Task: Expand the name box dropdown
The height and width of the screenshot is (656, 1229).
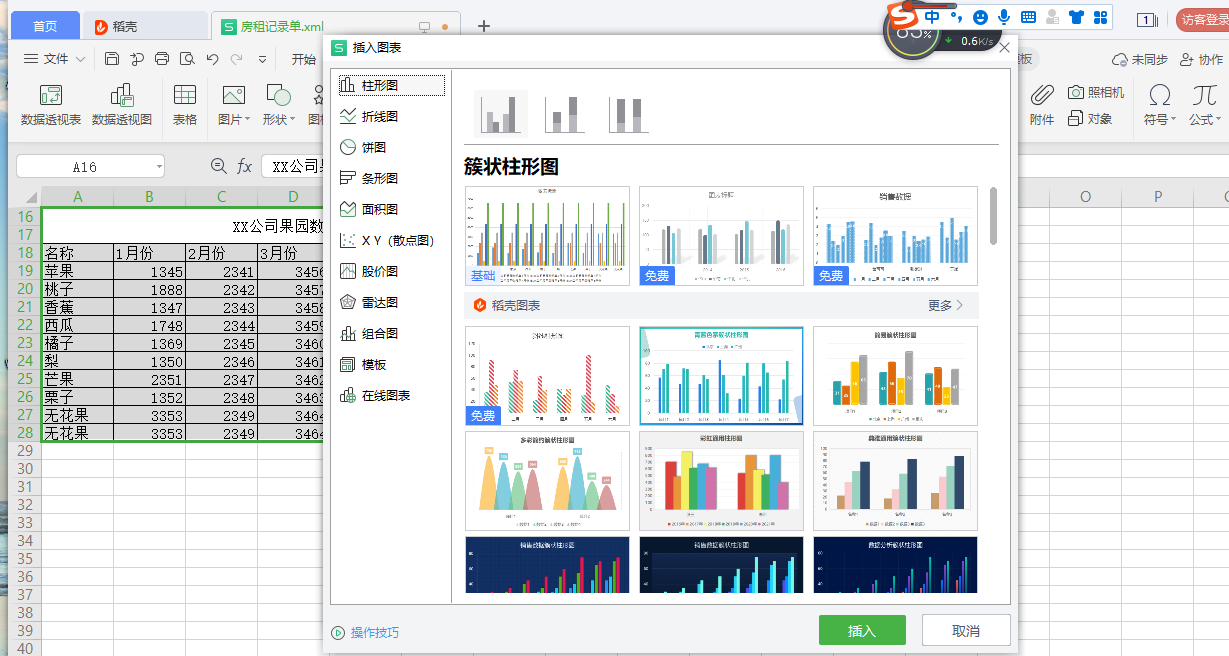Action: [159, 167]
